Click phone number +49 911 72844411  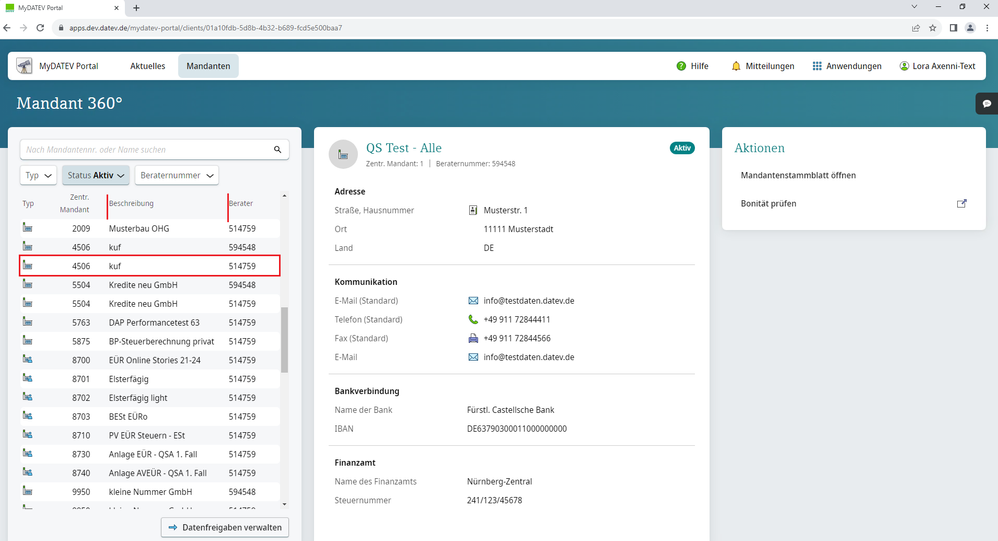[517, 320]
